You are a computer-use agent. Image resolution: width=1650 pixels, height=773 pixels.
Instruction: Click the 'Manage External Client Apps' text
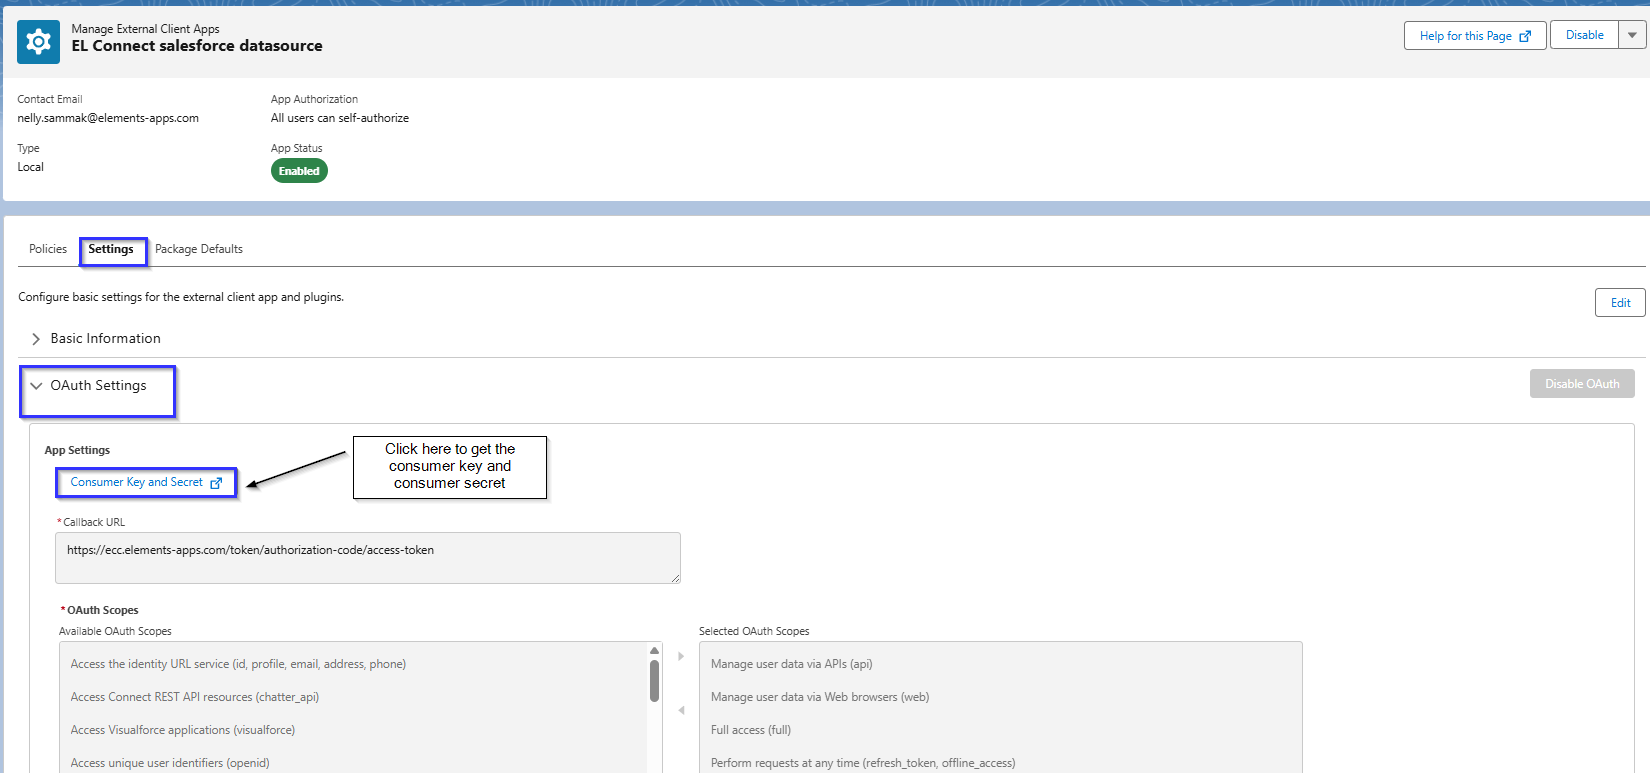pos(146,29)
